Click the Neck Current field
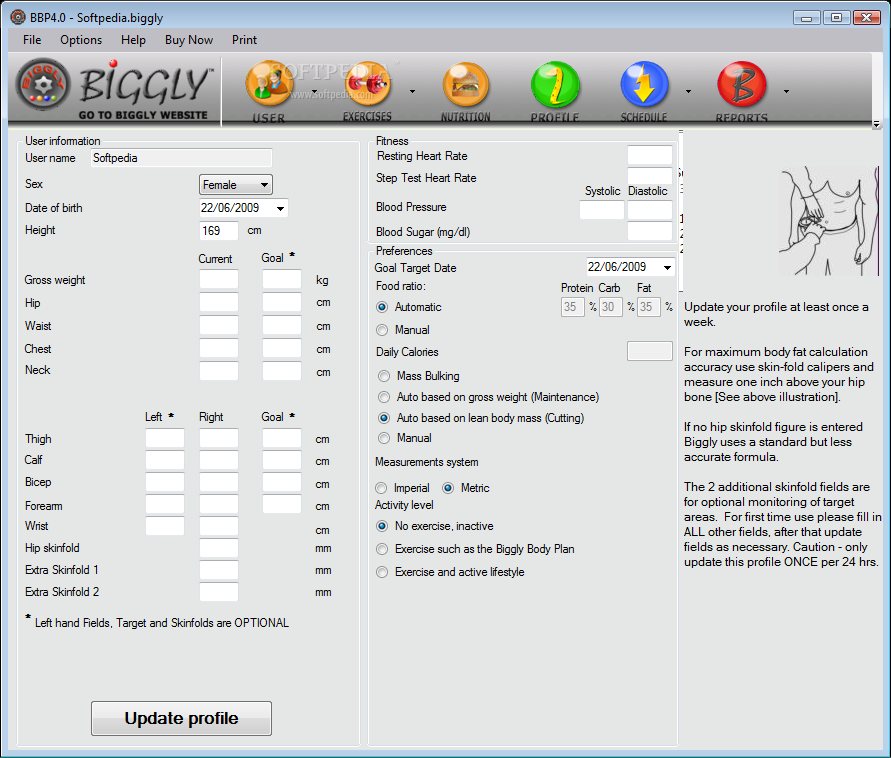This screenshot has height=758, width=891. [x=219, y=370]
